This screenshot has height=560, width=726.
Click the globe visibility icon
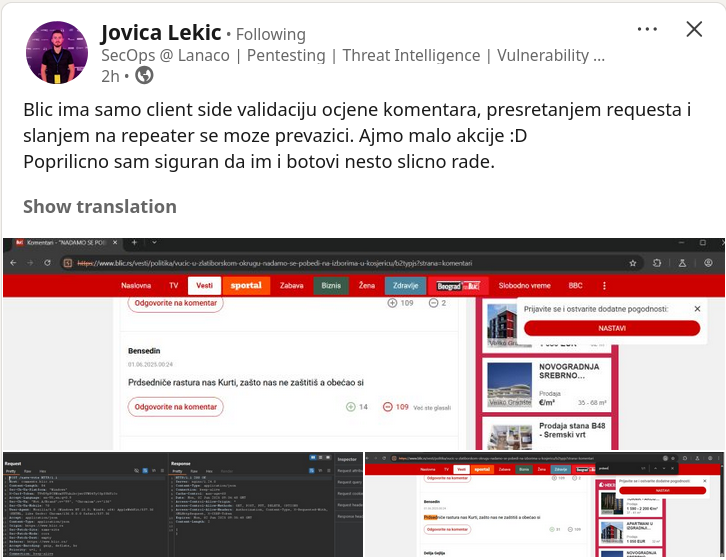[x=144, y=76]
